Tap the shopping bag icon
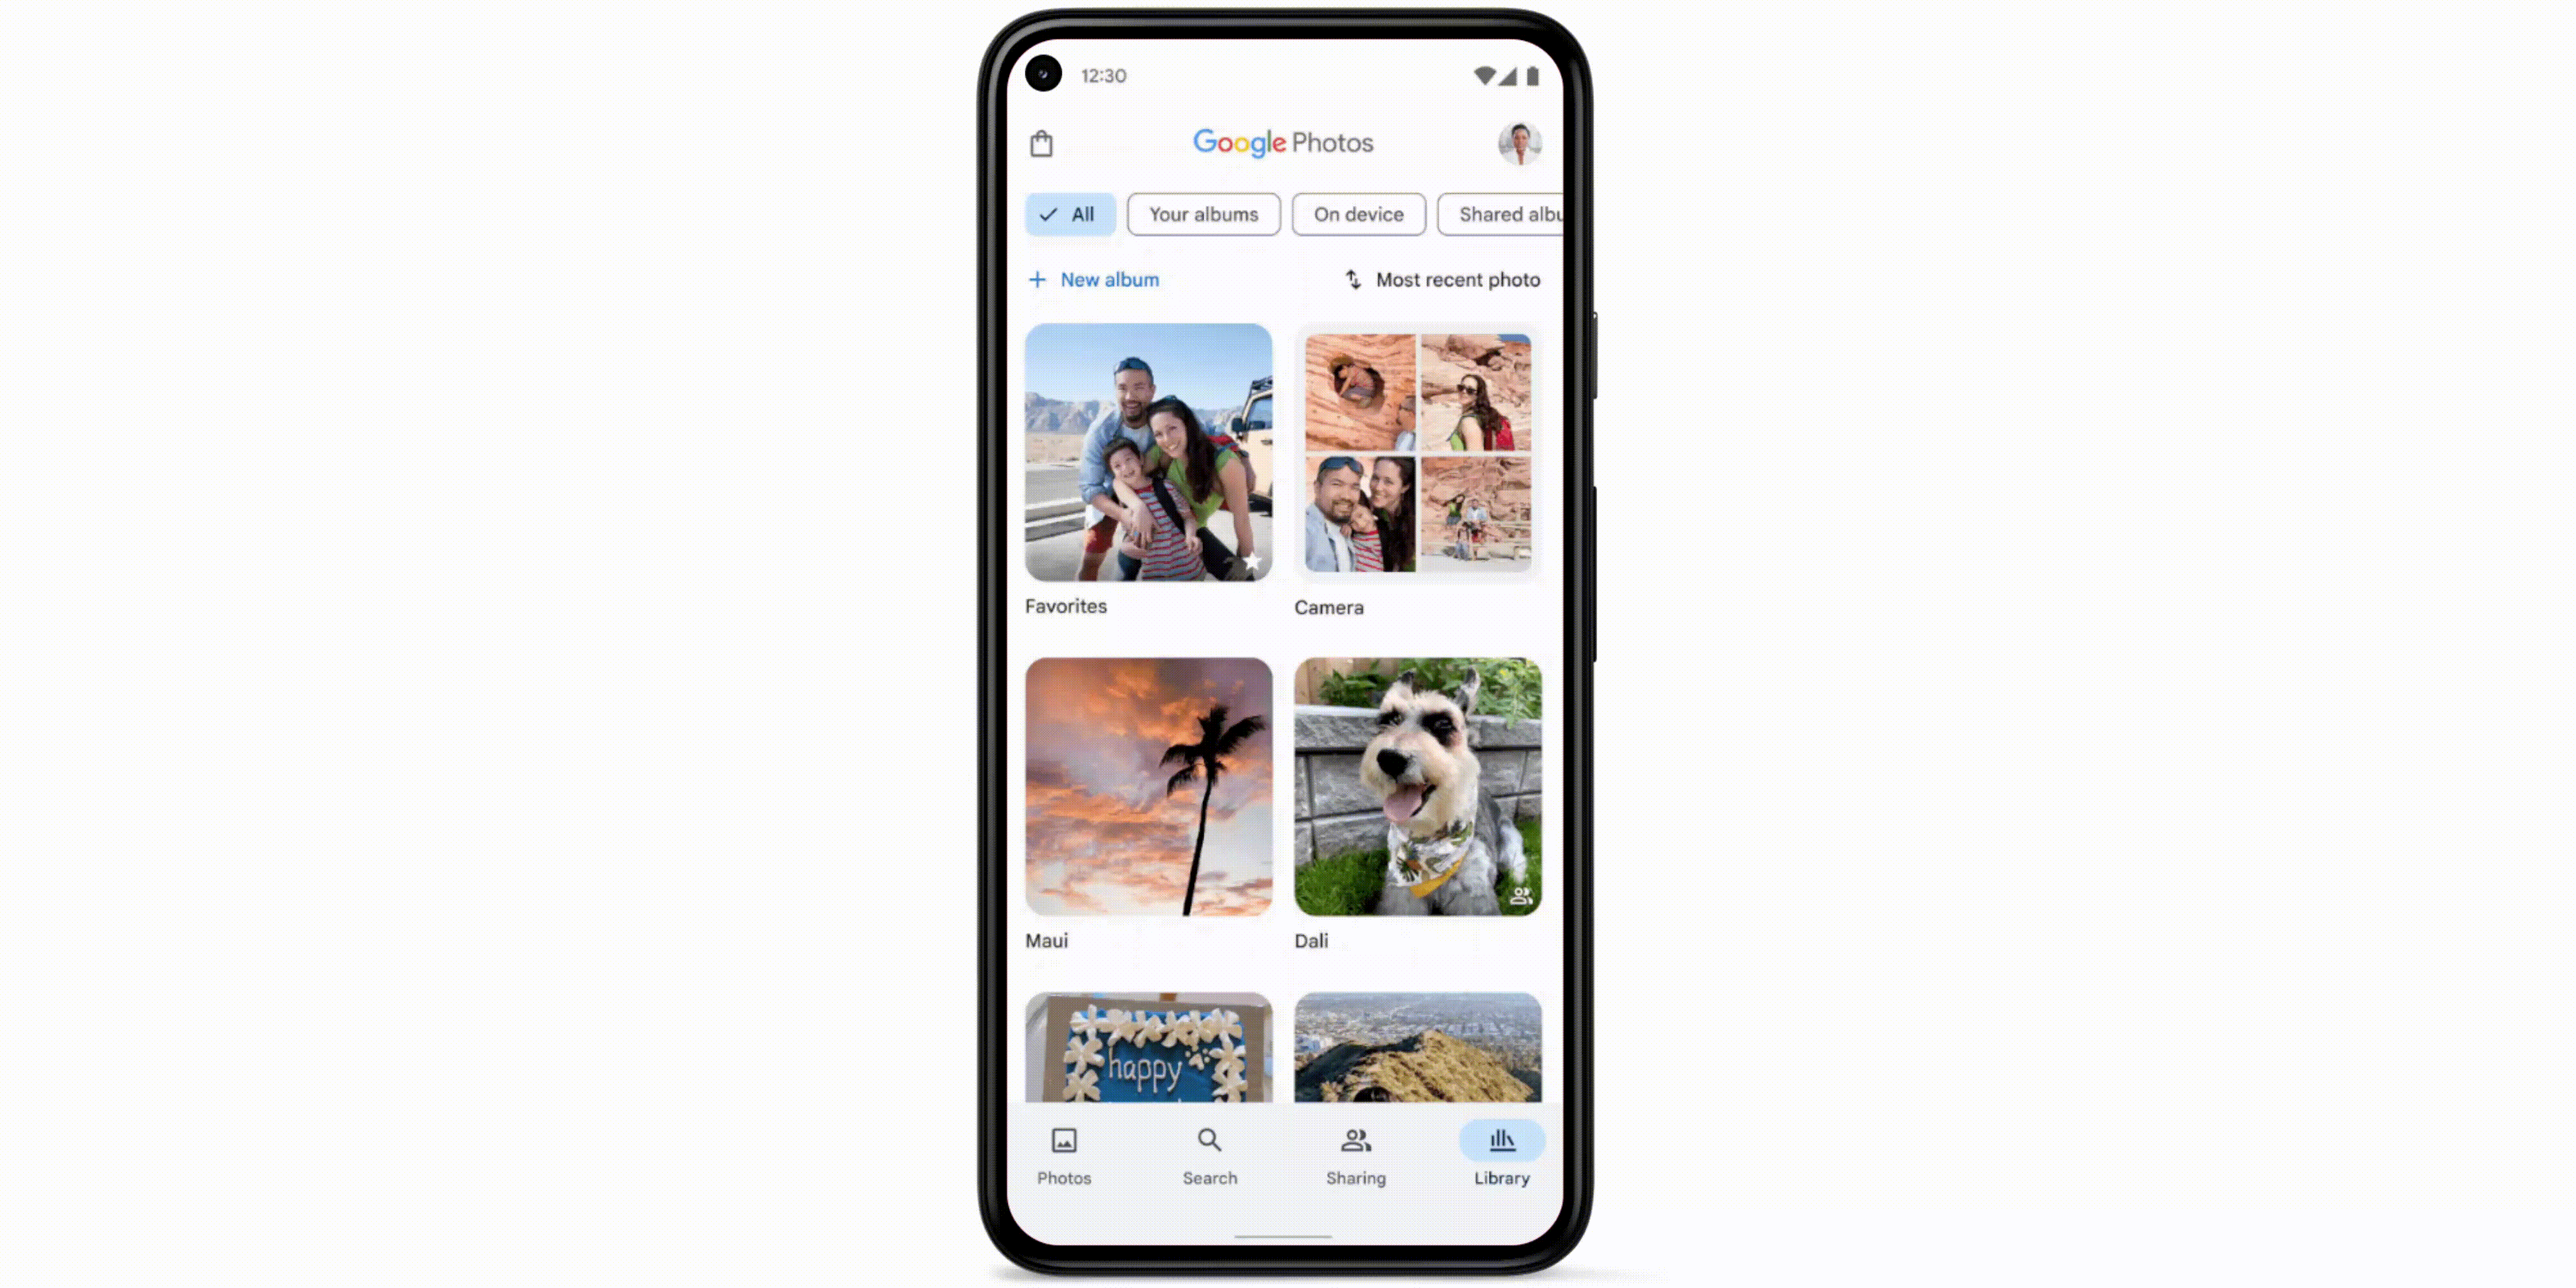The image size is (2576, 1288). 1040,143
